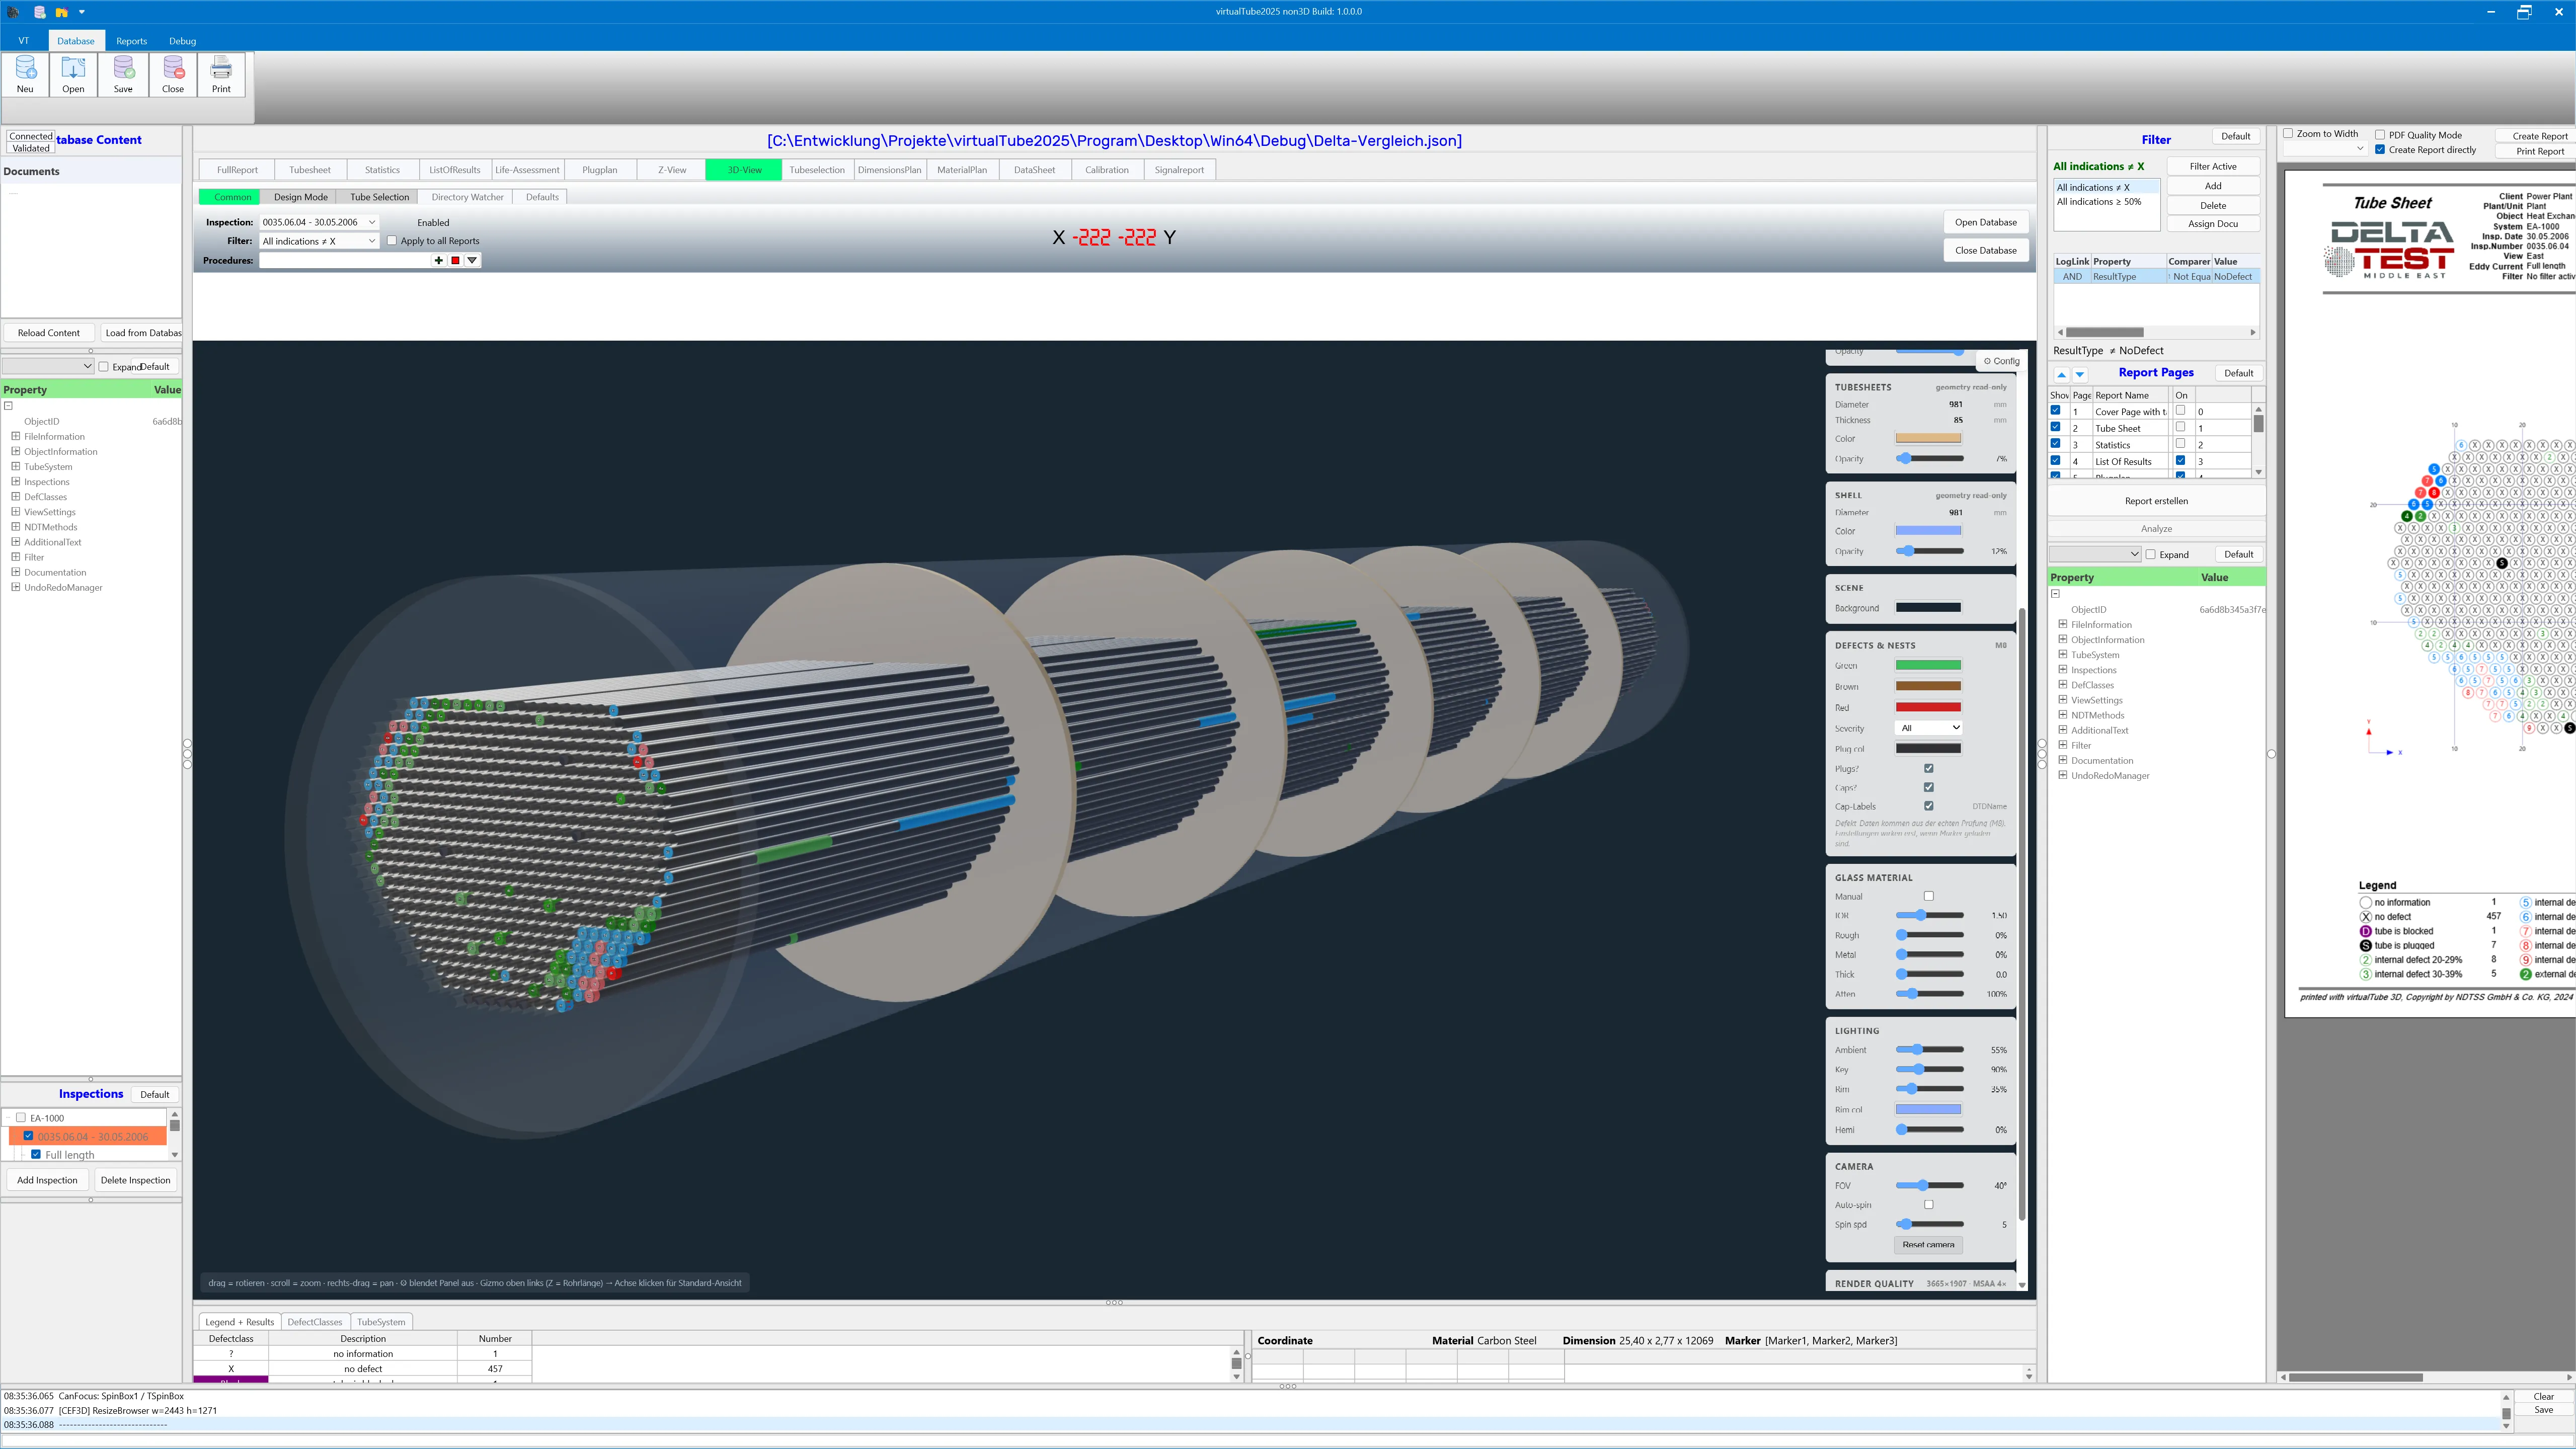Click the Filter Active button
The width and height of the screenshot is (2576, 1449).
tap(2213, 166)
